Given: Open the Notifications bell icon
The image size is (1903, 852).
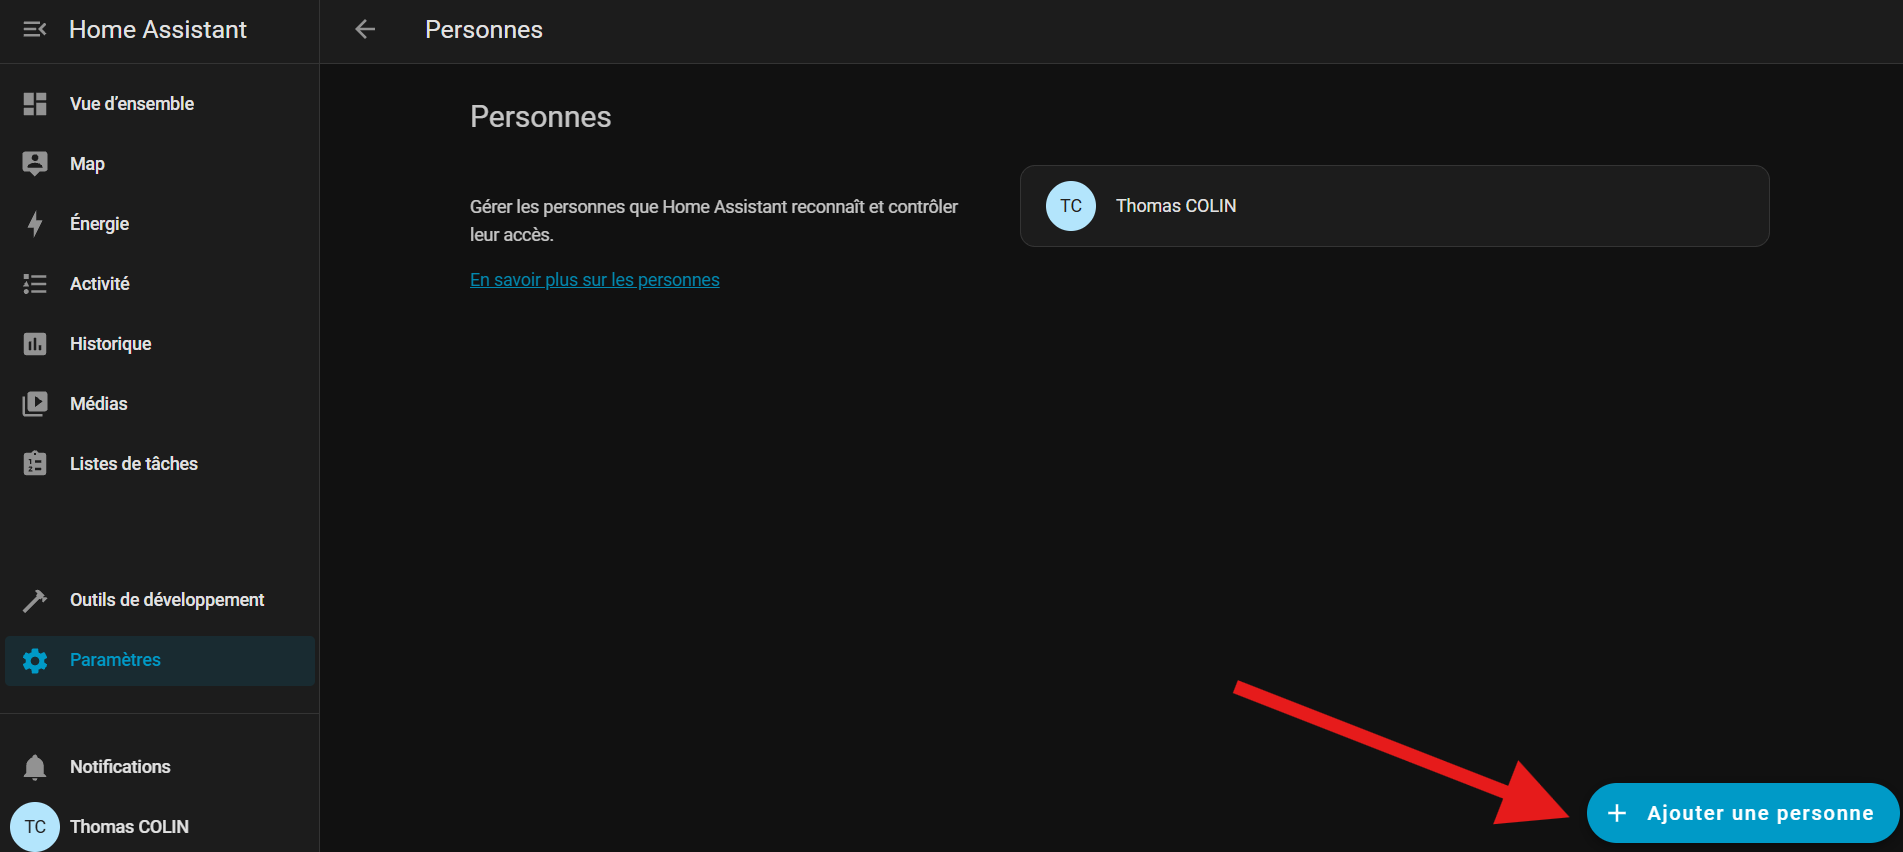Looking at the screenshot, I should click(x=35, y=767).
